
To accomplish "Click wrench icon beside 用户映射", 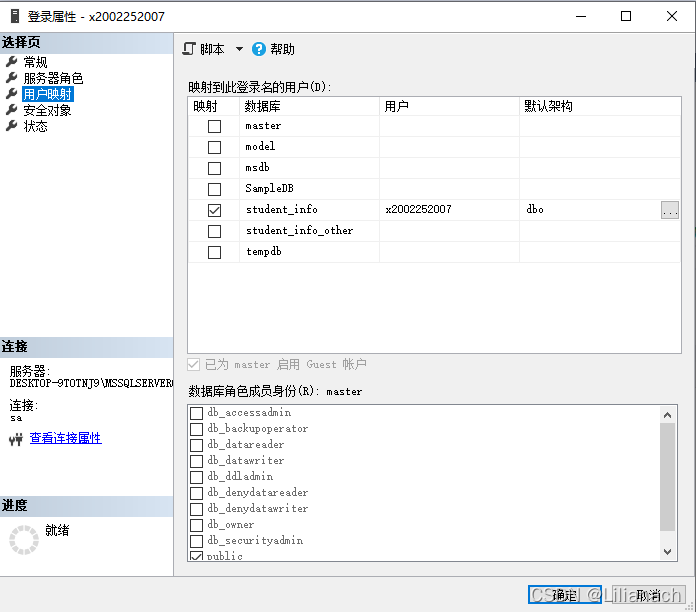I will click(x=12, y=94).
